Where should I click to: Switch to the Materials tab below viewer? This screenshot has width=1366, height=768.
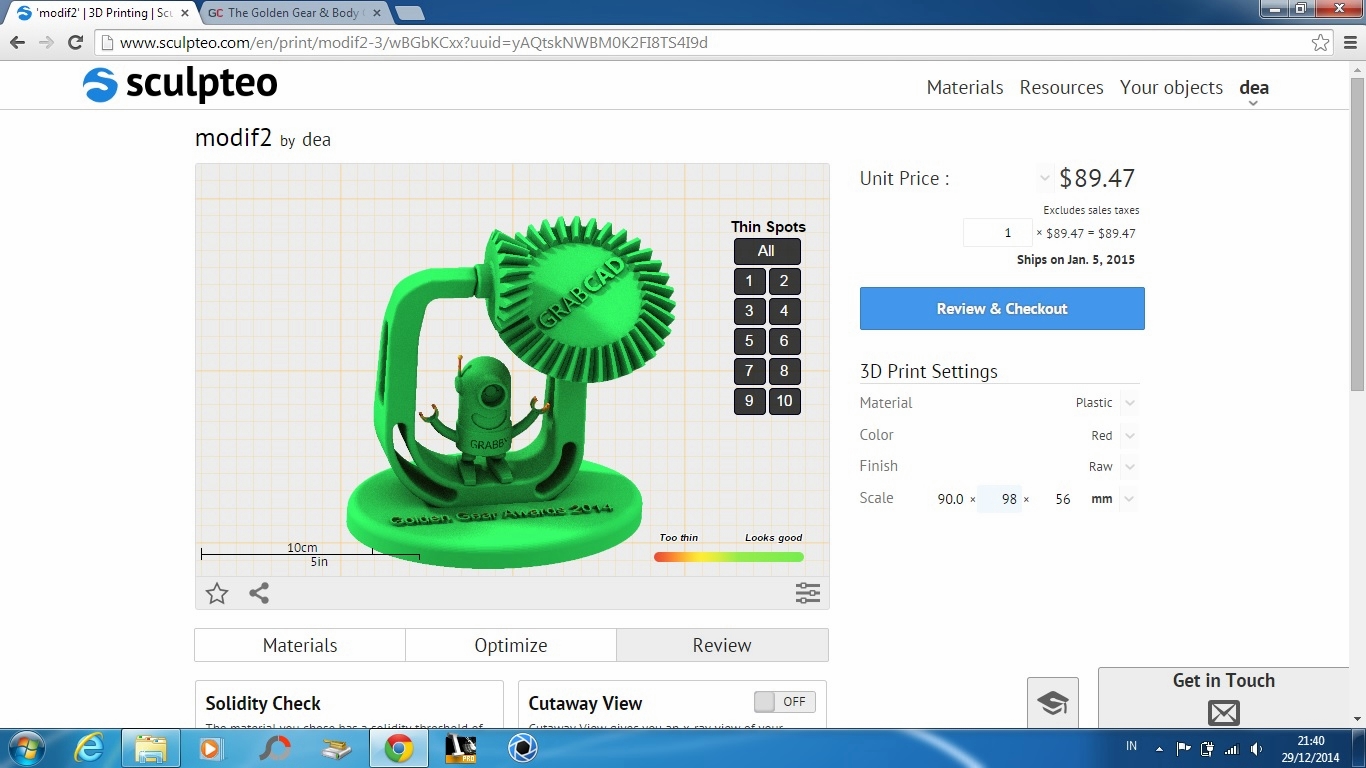(300, 645)
